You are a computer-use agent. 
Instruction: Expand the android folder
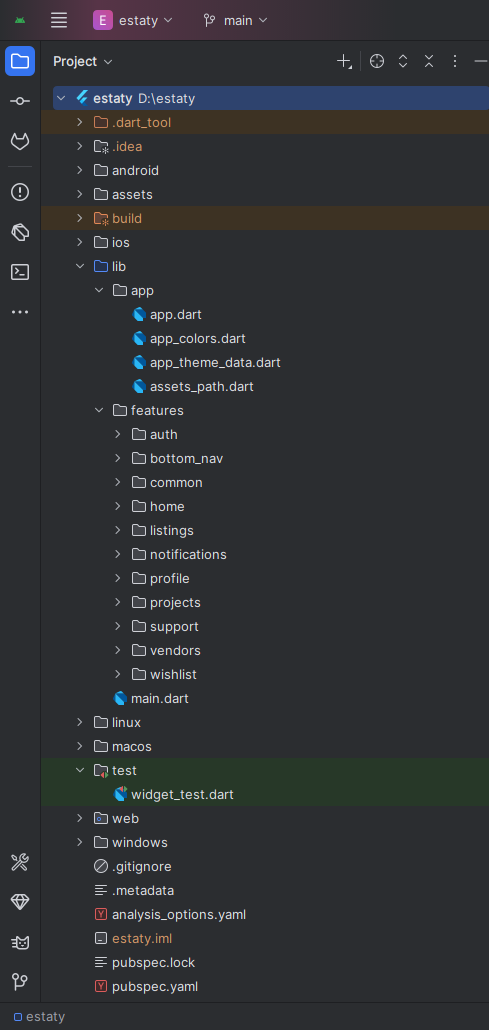point(80,170)
